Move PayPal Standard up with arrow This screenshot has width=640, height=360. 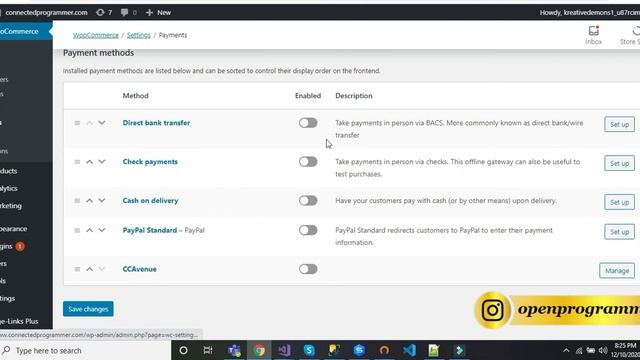pos(89,230)
